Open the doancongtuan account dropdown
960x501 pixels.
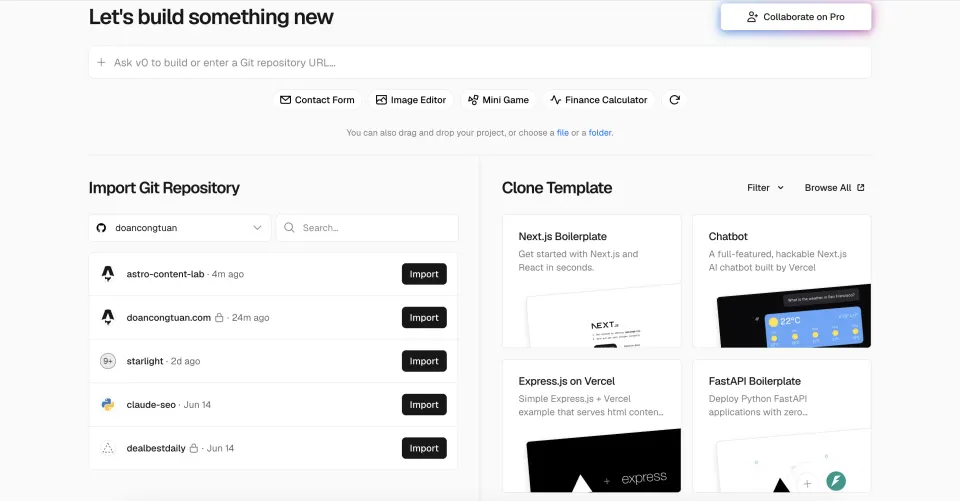[x=179, y=228]
